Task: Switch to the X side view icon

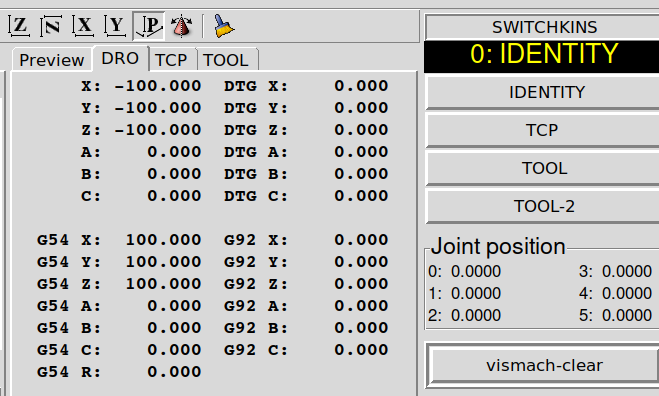Action: 83,26
